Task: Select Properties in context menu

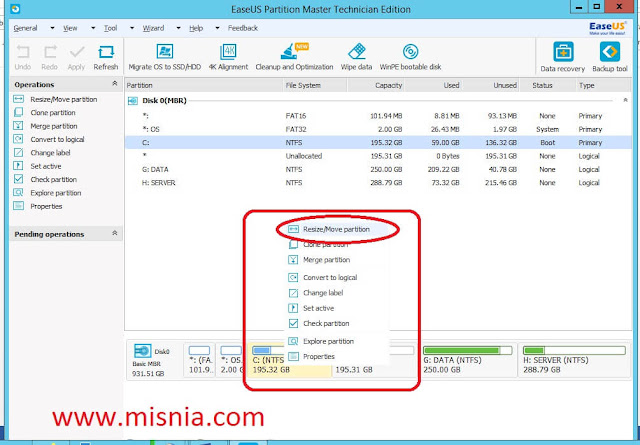Action: [x=311, y=357]
